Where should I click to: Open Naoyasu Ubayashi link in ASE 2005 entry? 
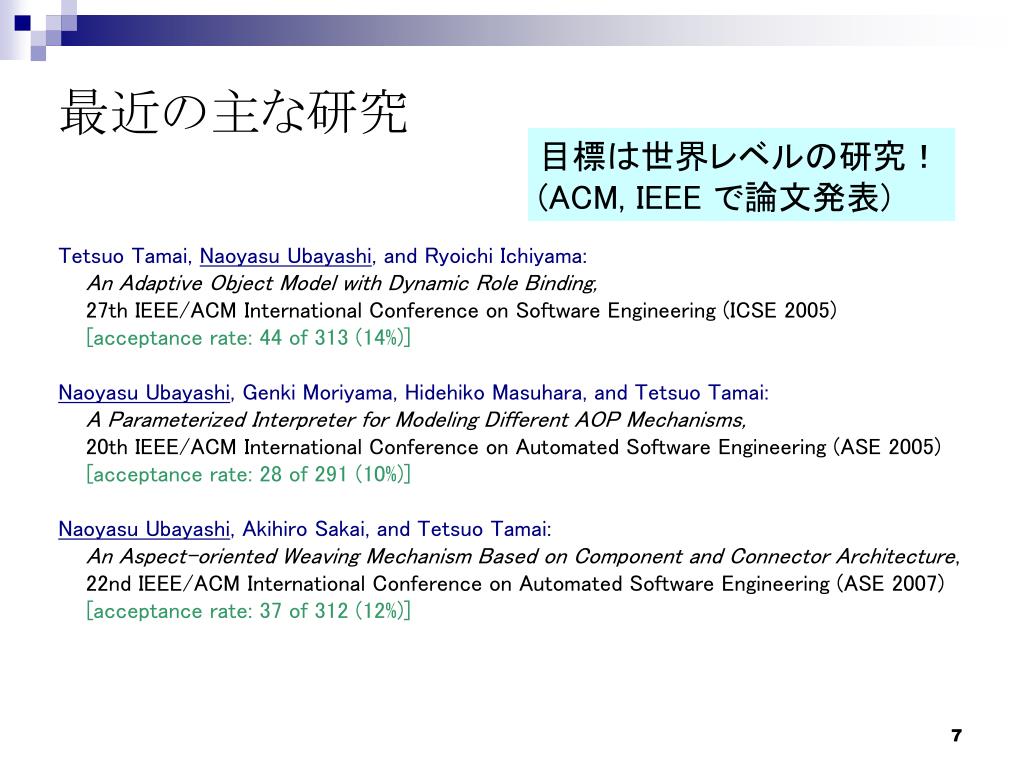pyautogui.click(x=144, y=392)
